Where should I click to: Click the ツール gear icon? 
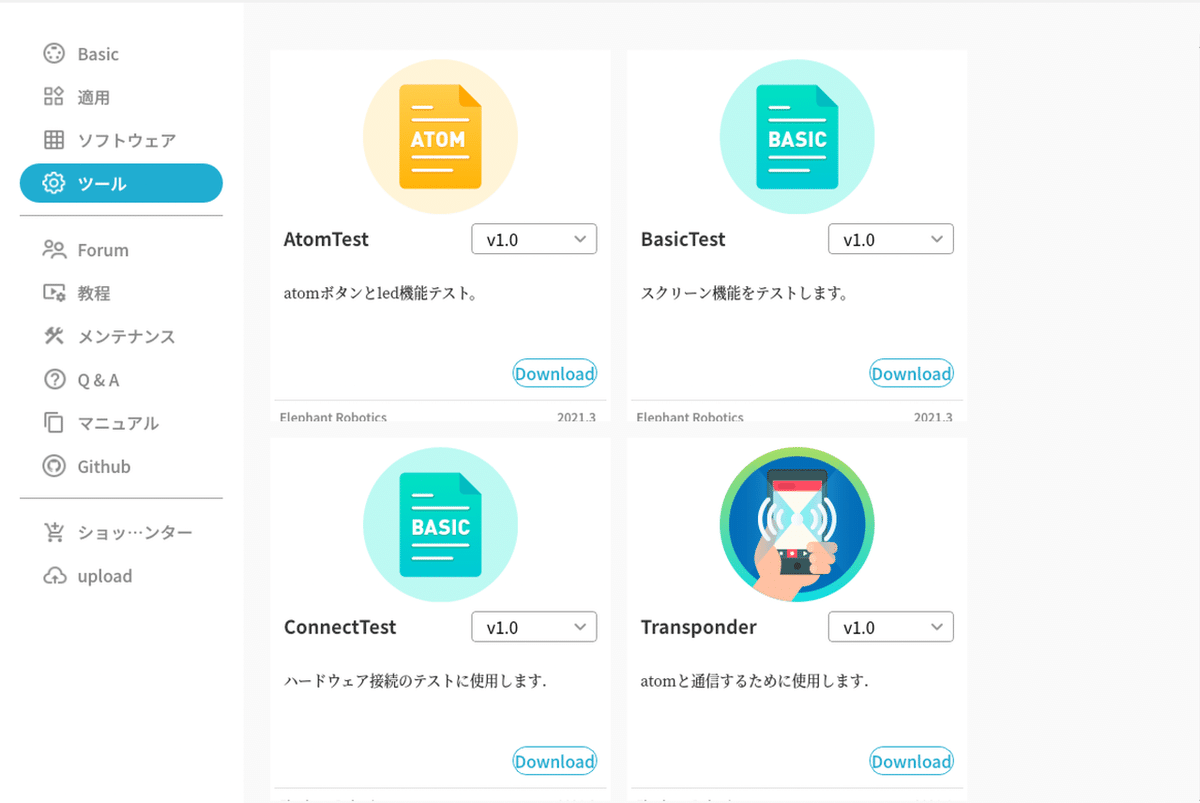tap(52, 183)
